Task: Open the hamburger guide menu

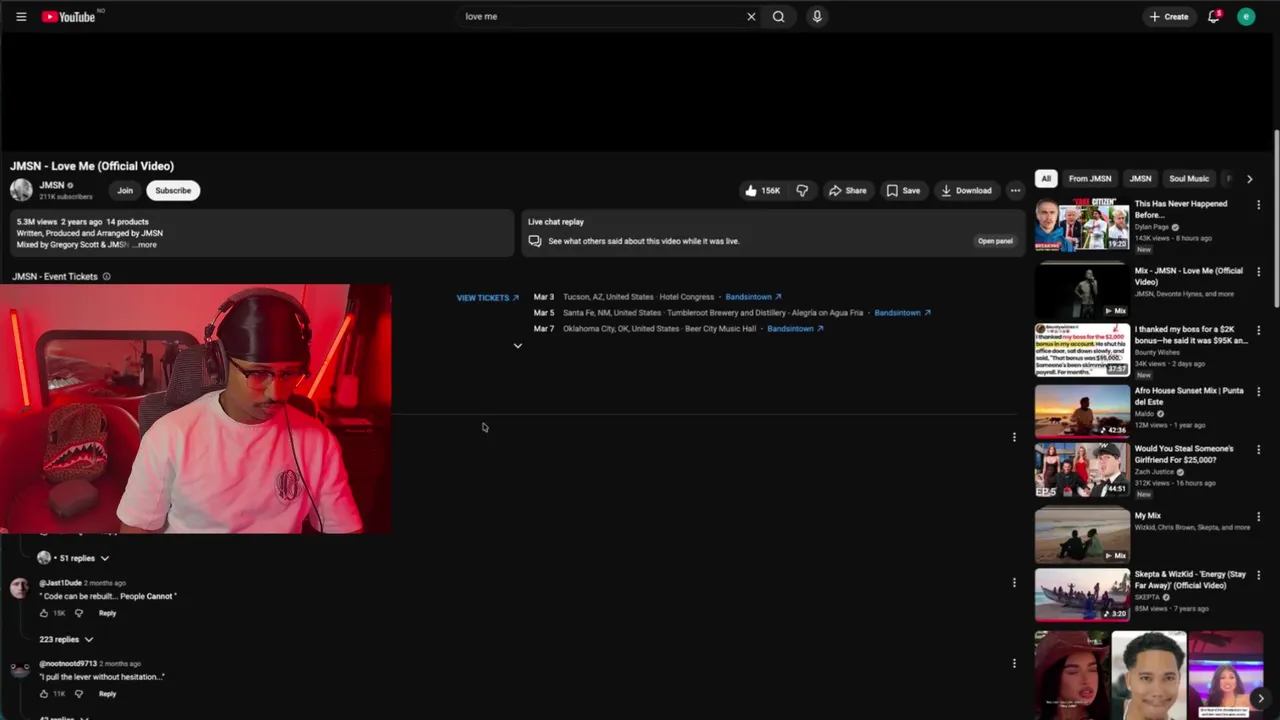Action: (x=21, y=16)
